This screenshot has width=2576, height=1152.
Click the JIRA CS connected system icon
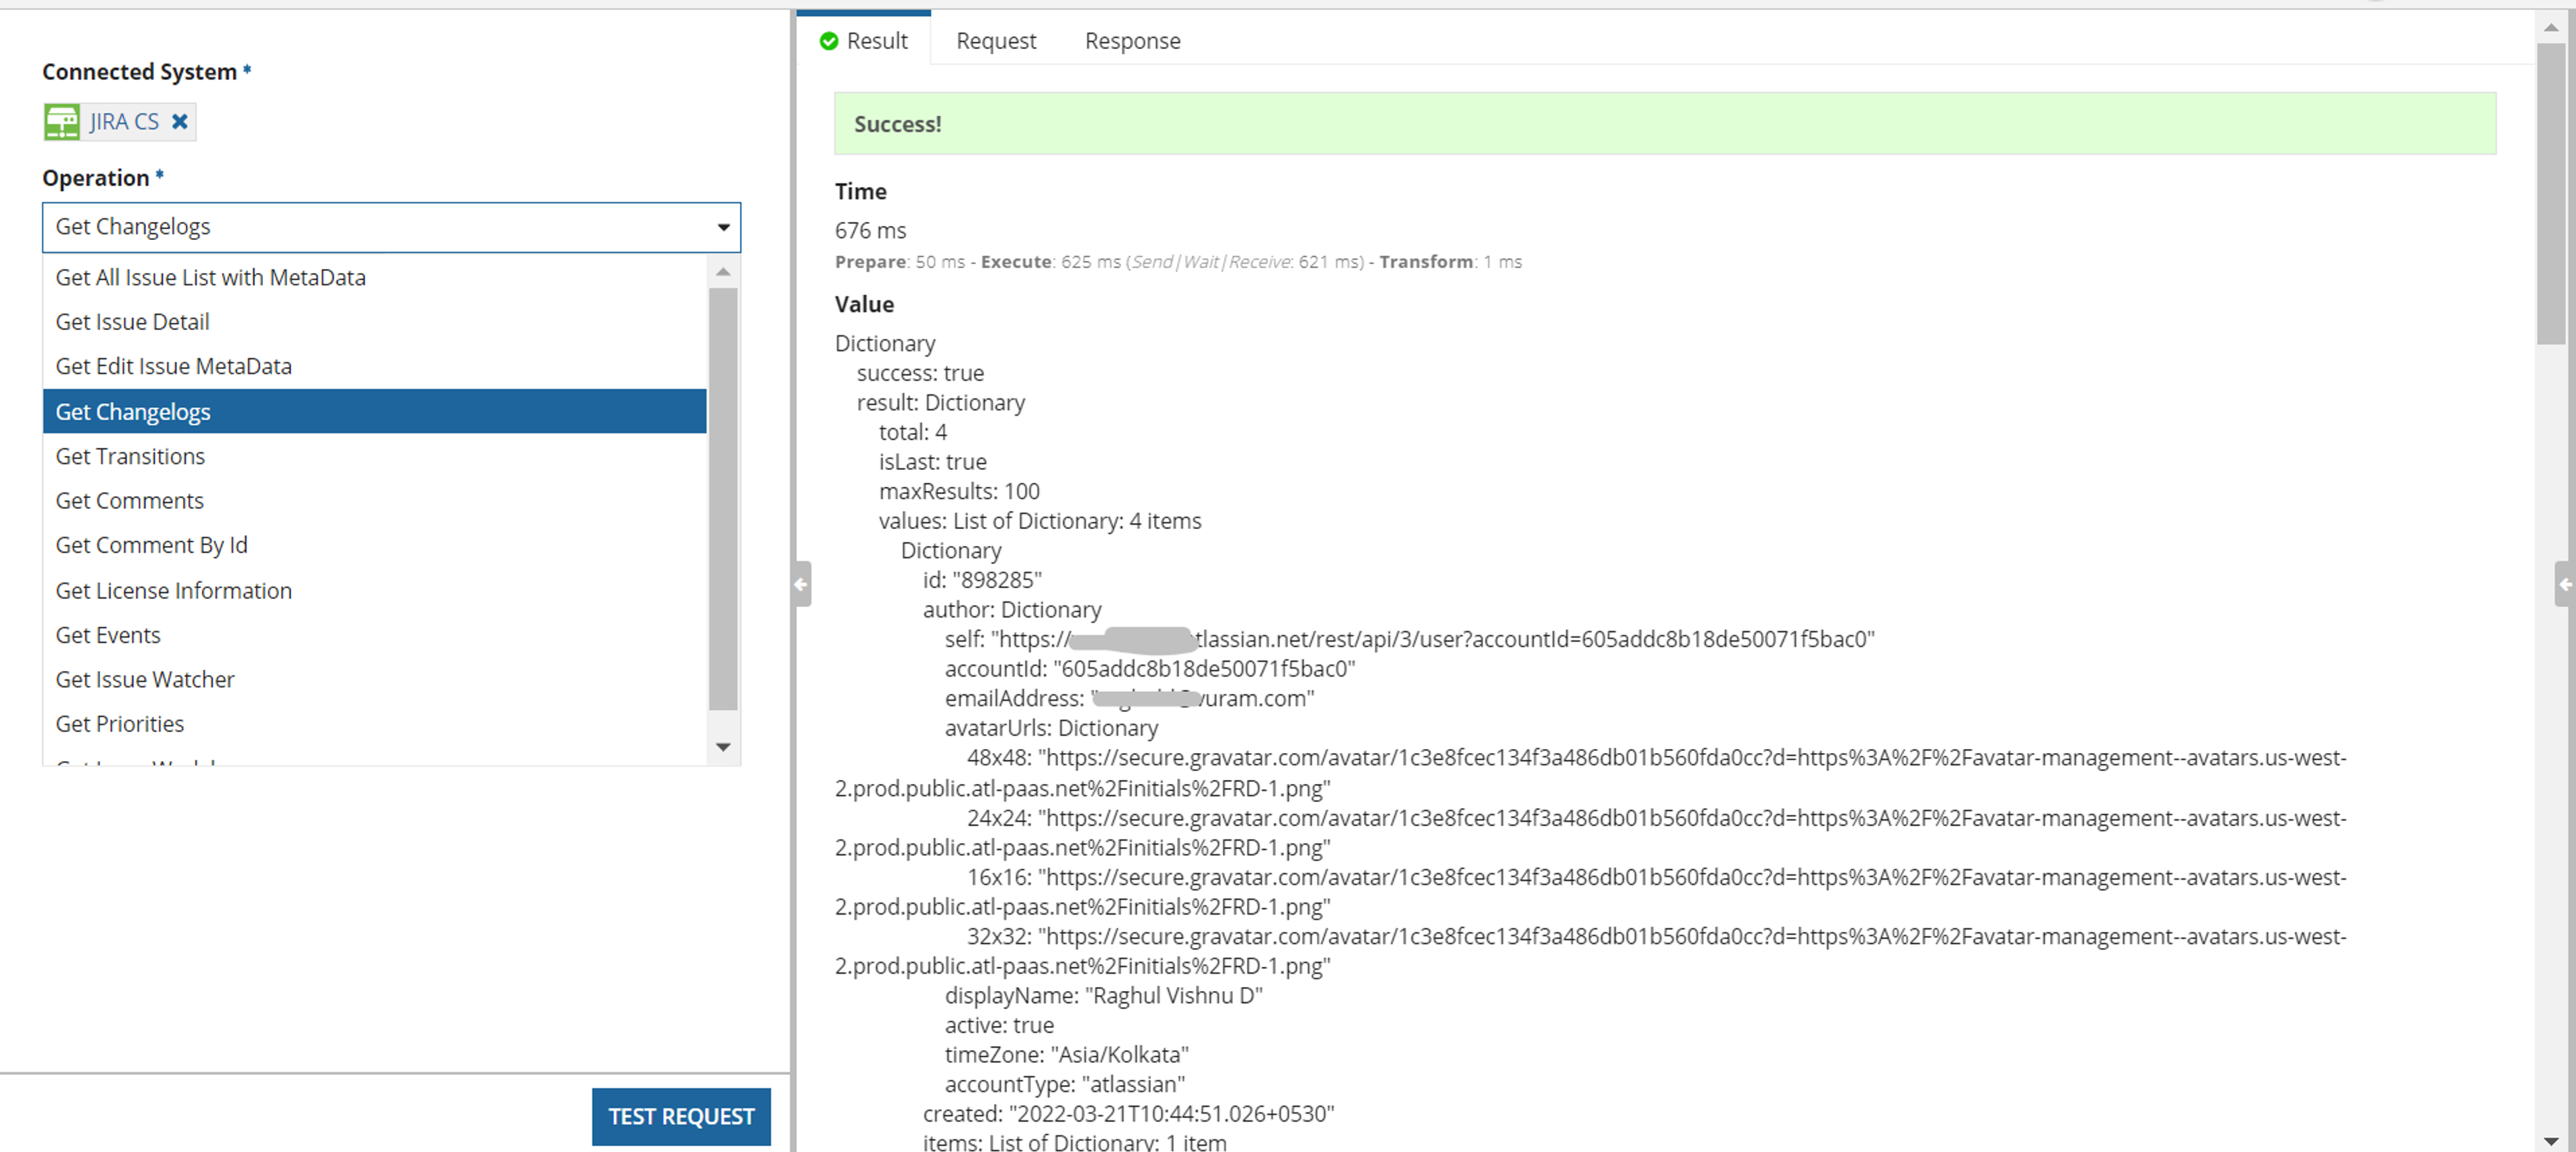62,122
